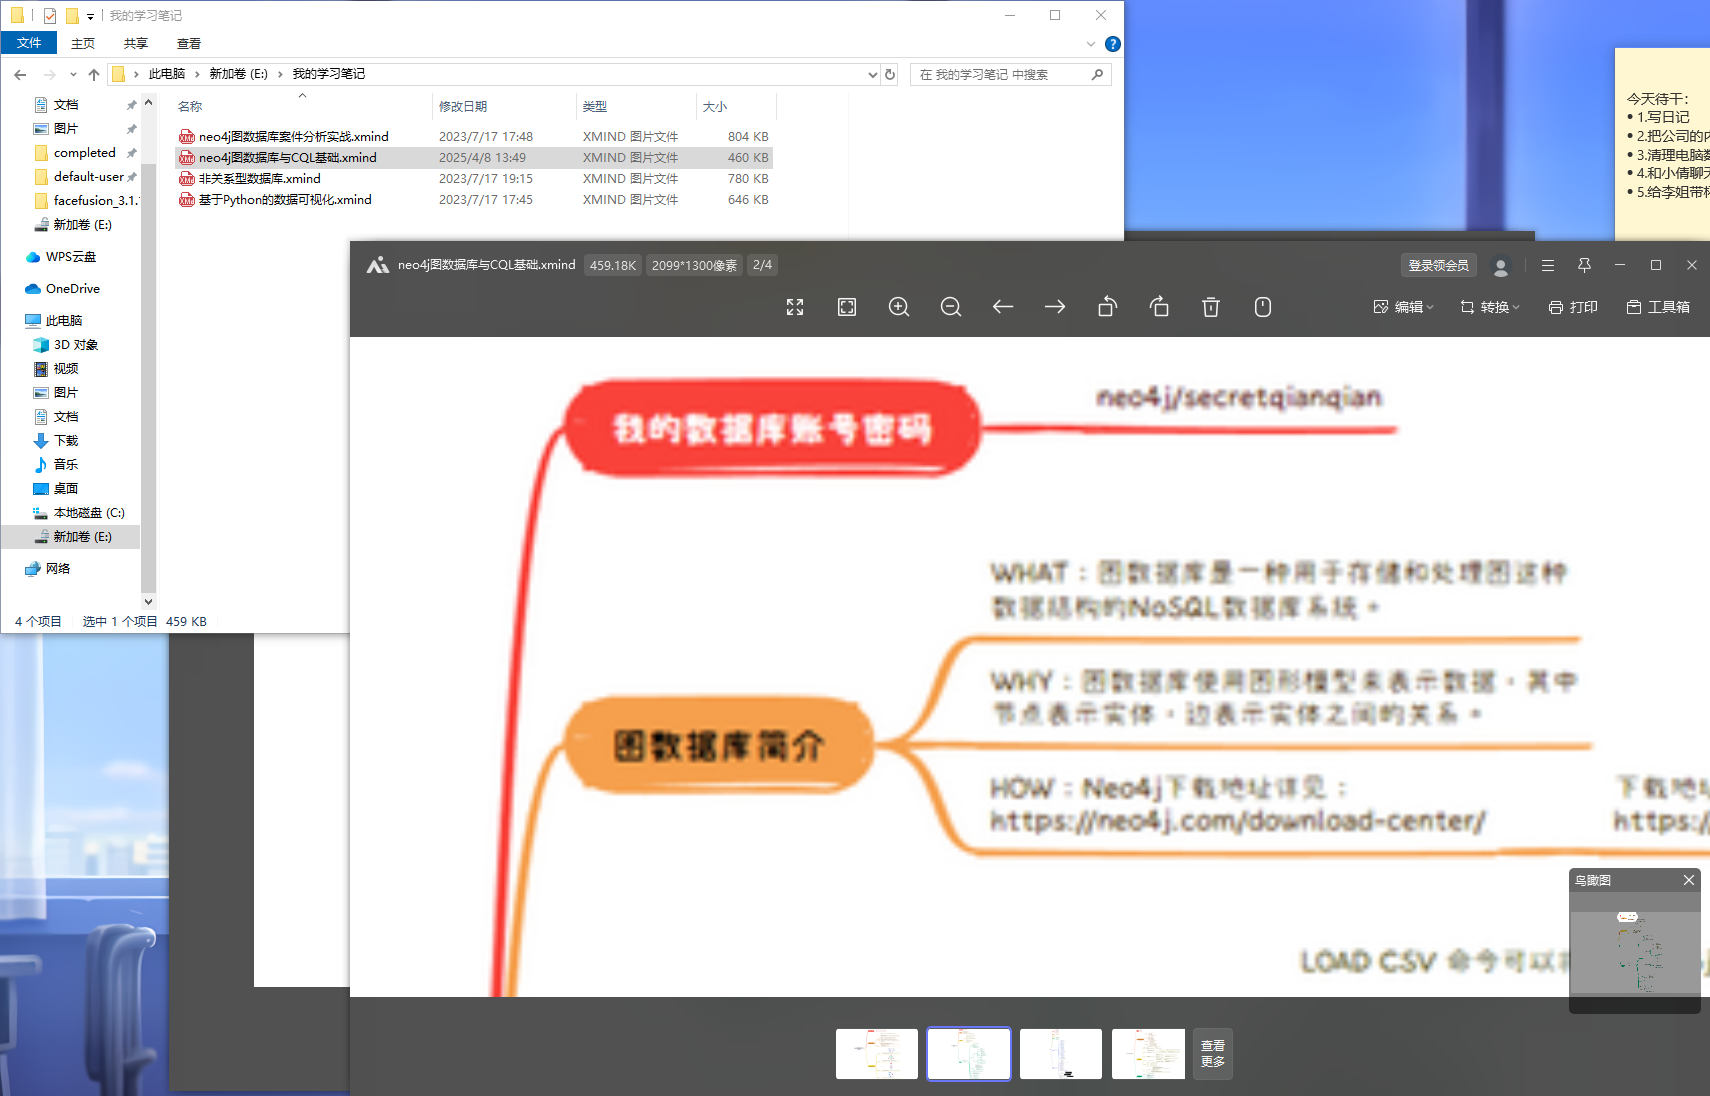Open facefusion_3.1 folder in sidebar
This screenshot has height=1096, width=1710.
pyautogui.click(x=95, y=200)
